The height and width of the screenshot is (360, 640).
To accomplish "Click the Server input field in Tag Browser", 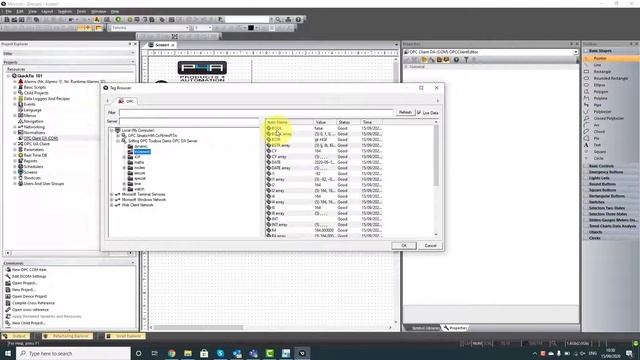I will click(189, 121).
